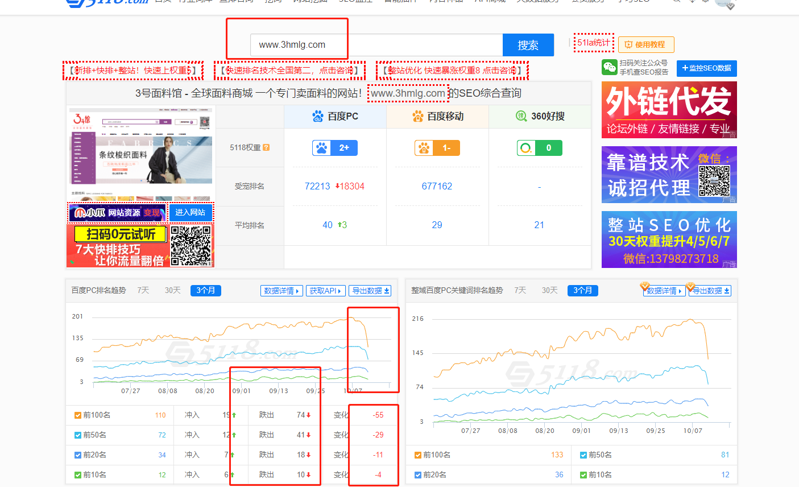Toggle 前20名 checkbox in 百度PC排名趋势

[x=77, y=455]
